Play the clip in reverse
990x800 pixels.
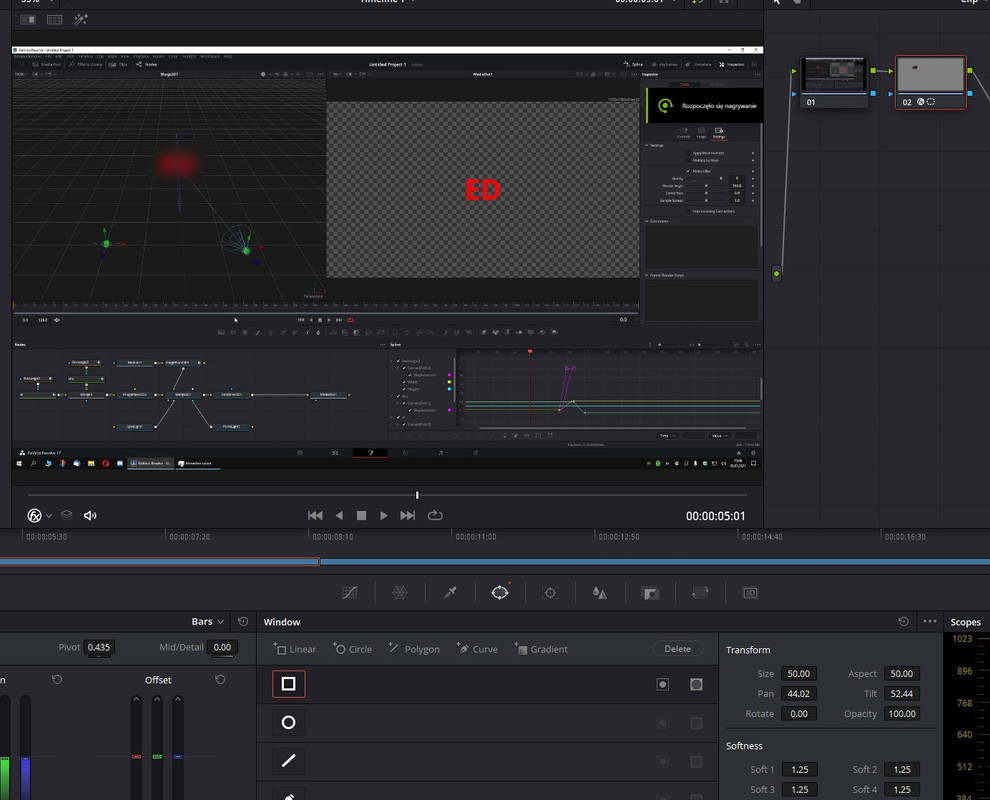(339, 515)
